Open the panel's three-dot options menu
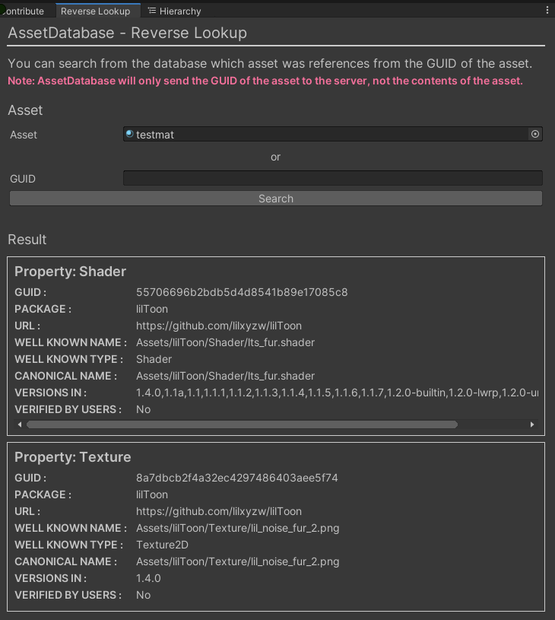The image size is (555, 620). [x=547, y=10]
